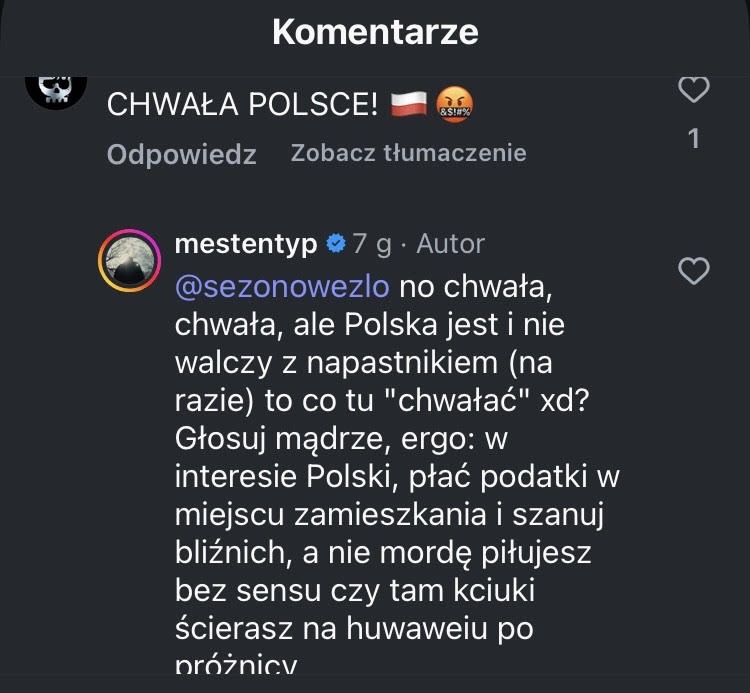Select the CHWAŁA POLSCE! comment text
This screenshot has width=750, height=693.
click(x=240, y=104)
